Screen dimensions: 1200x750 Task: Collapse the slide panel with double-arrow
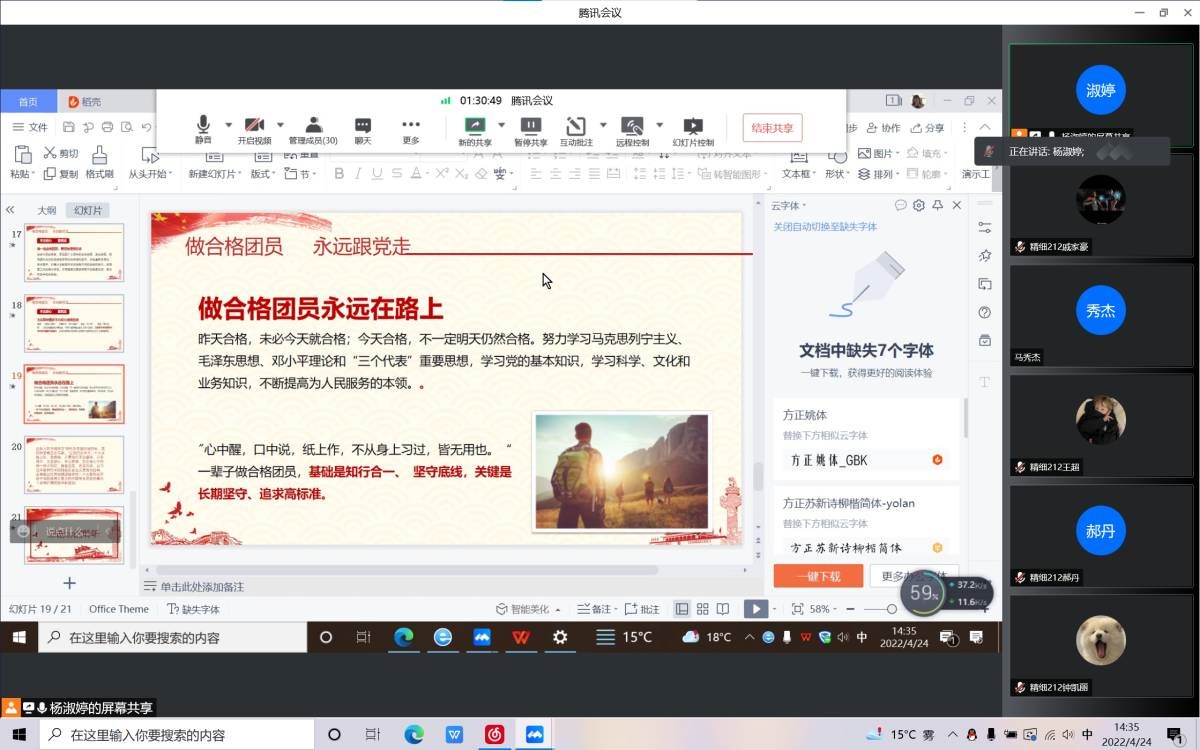pos(10,210)
